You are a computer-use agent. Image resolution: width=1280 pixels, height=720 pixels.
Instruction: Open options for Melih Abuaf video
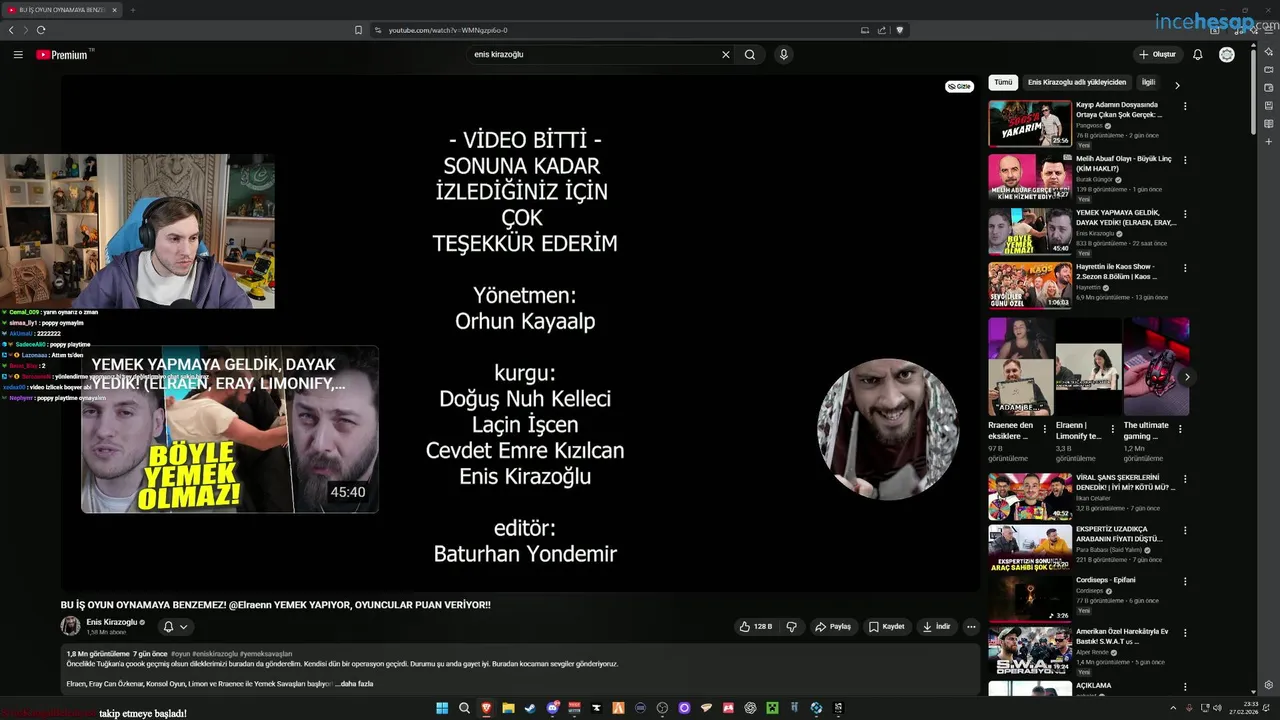(1185, 160)
